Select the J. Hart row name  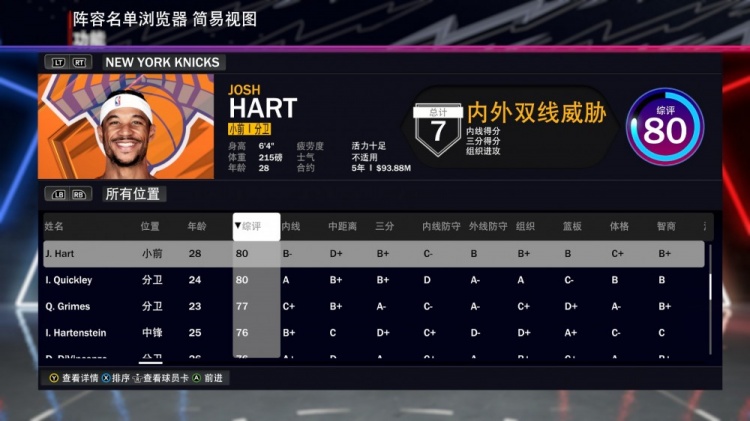pos(60,254)
